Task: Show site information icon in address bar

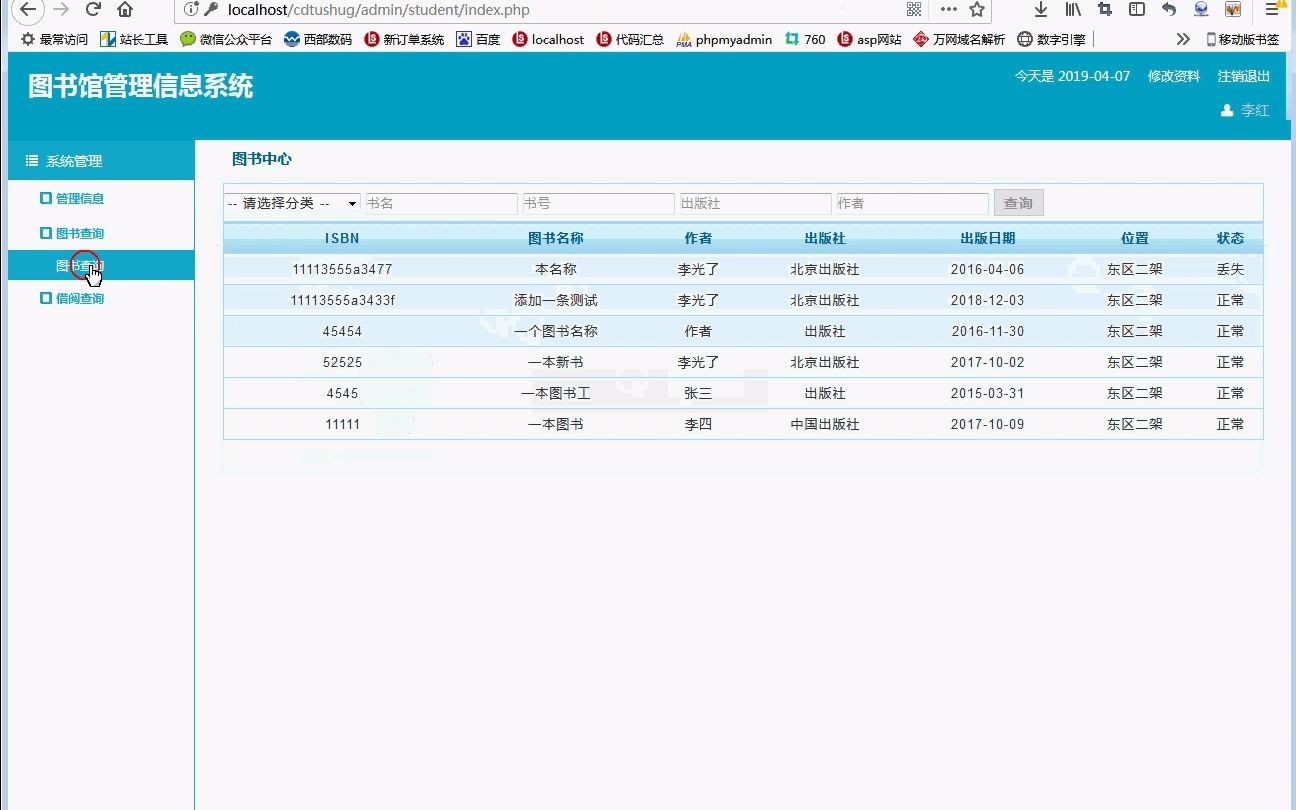Action: [190, 9]
